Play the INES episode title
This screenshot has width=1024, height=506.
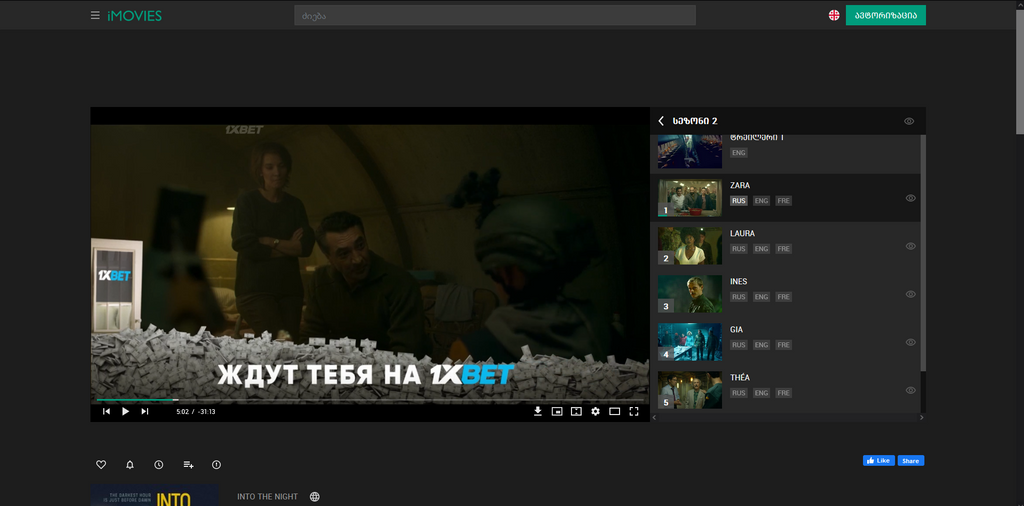point(739,281)
